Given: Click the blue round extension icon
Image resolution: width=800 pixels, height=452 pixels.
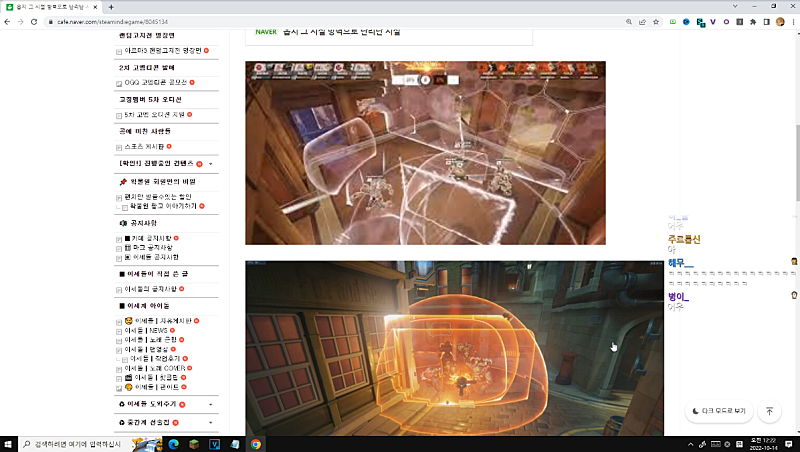Looking at the screenshot, I should pyautogui.click(x=686, y=22).
